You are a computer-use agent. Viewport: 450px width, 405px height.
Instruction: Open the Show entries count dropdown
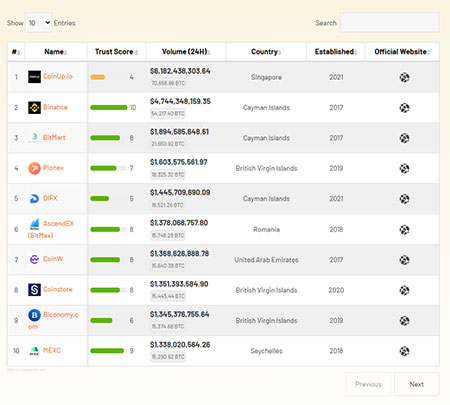[38, 23]
